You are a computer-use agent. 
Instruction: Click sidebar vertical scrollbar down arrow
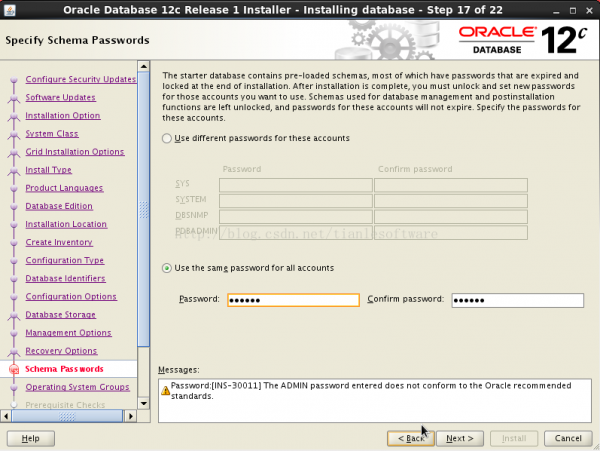click(143, 403)
